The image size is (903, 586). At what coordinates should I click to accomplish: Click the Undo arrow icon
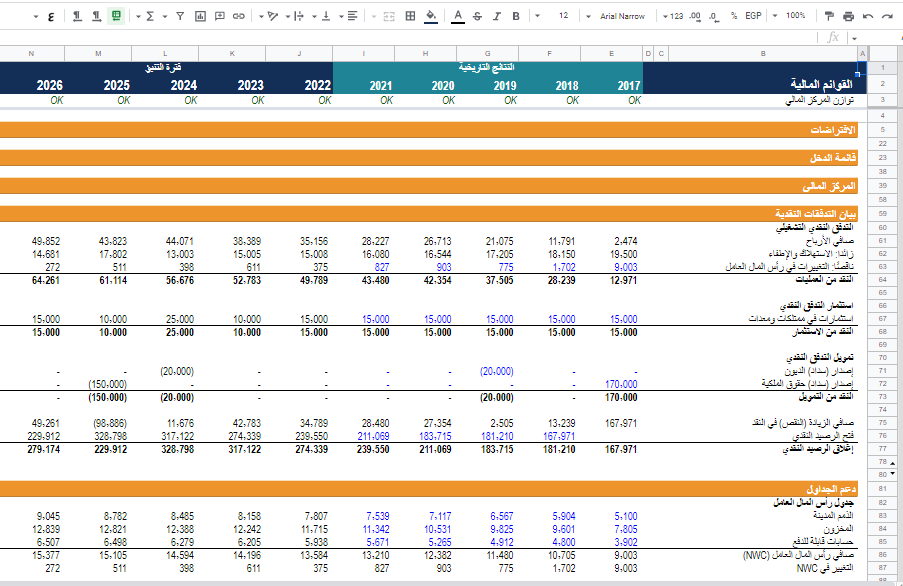point(867,16)
